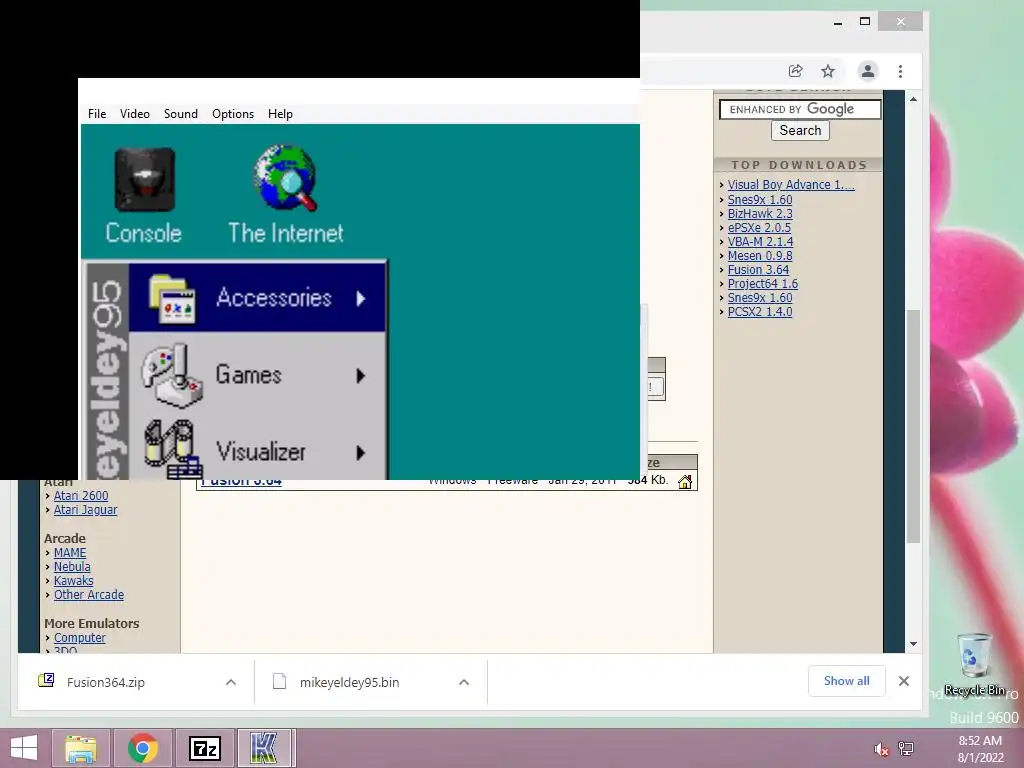Image resolution: width=1024 pixels, height=768 pixels.
Task: Click the homepage house icon in download row
Action: tap(685, 482)
